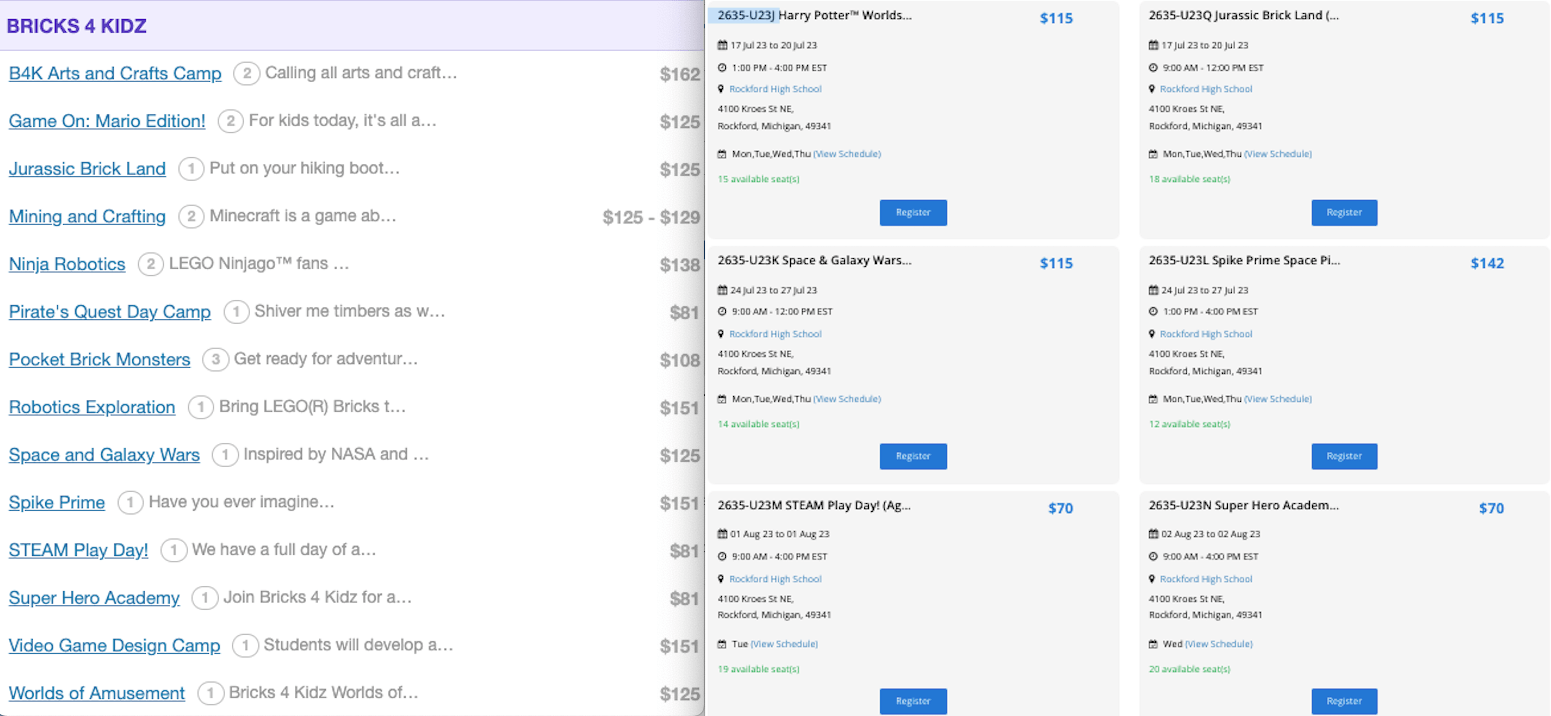This screenshot has width=1551, height=716.
Task: Select the Video Game Design Camp link
Action: (114, 645)
